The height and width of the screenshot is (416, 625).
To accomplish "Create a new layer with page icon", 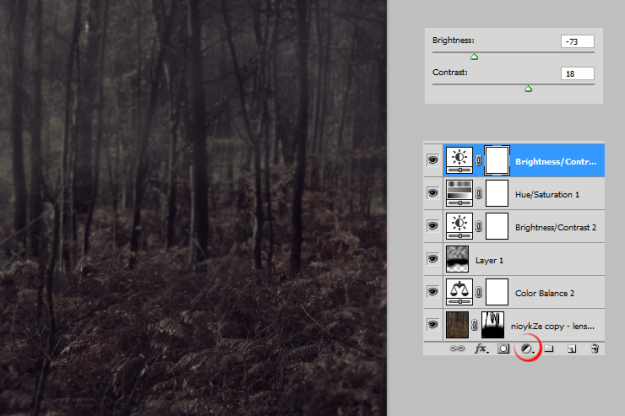I will coord(572,349).
